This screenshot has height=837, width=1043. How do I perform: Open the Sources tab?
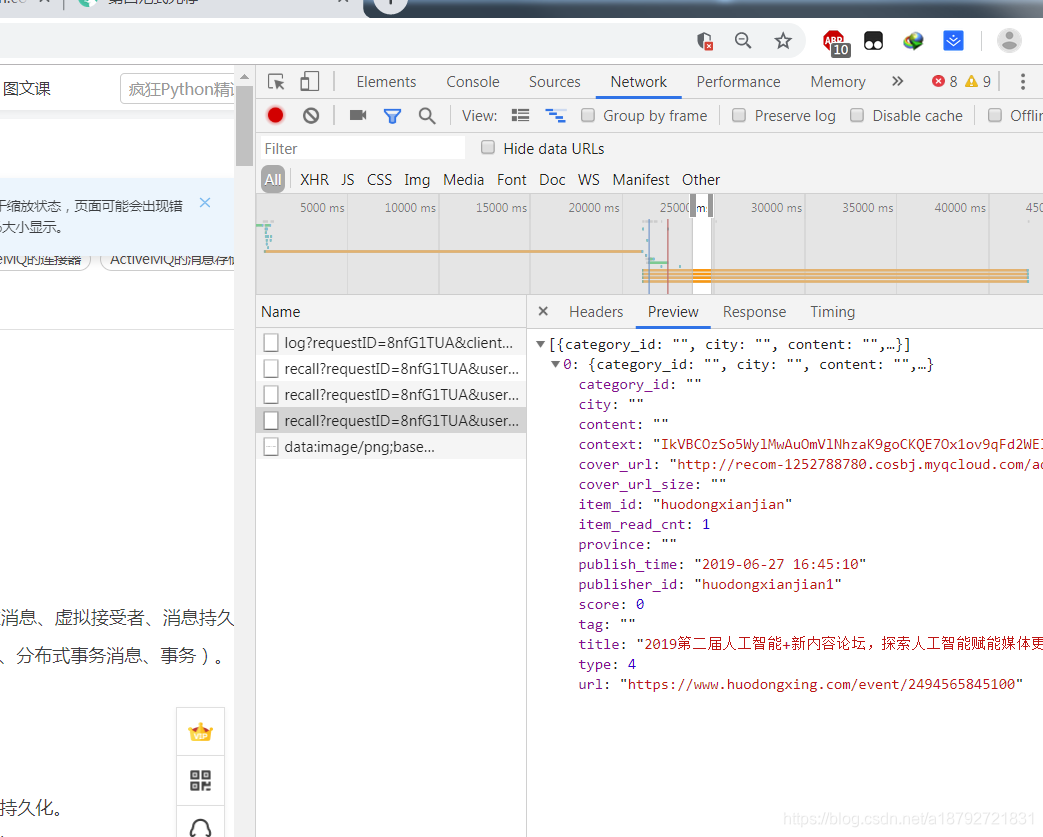[x=554, y=82]
